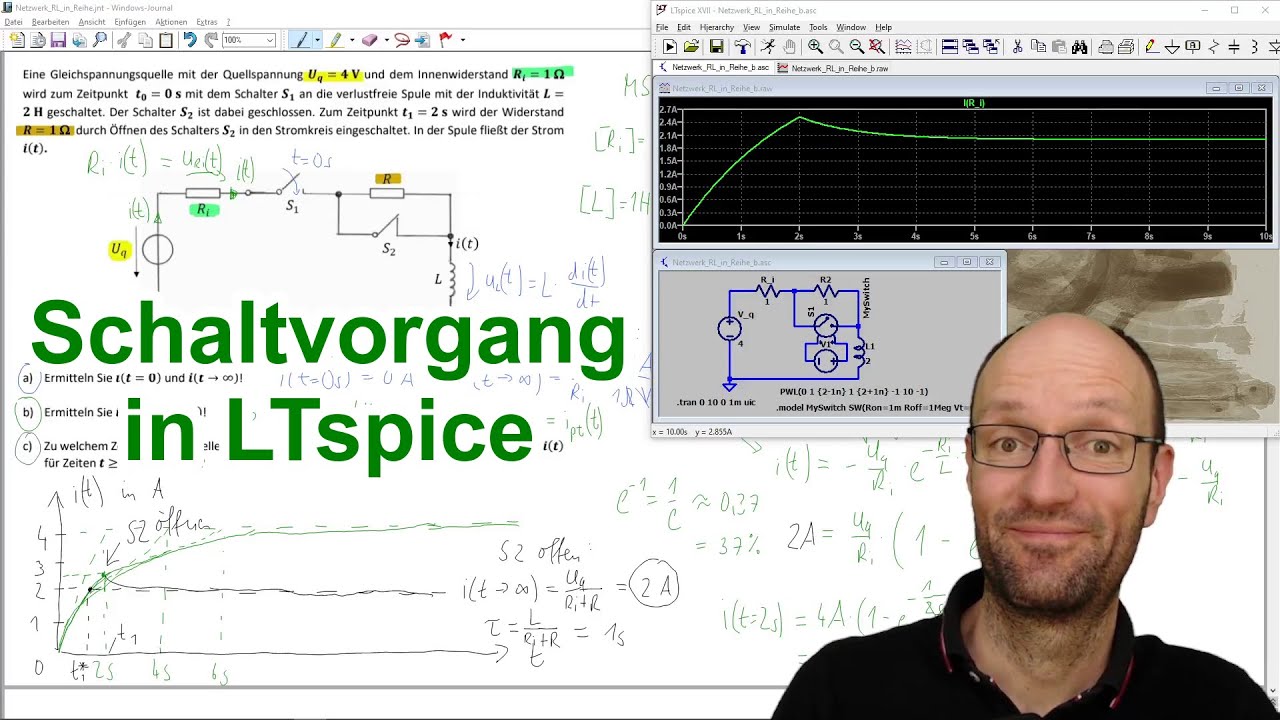Select the Ground symbol tool

pos(1172,47)
